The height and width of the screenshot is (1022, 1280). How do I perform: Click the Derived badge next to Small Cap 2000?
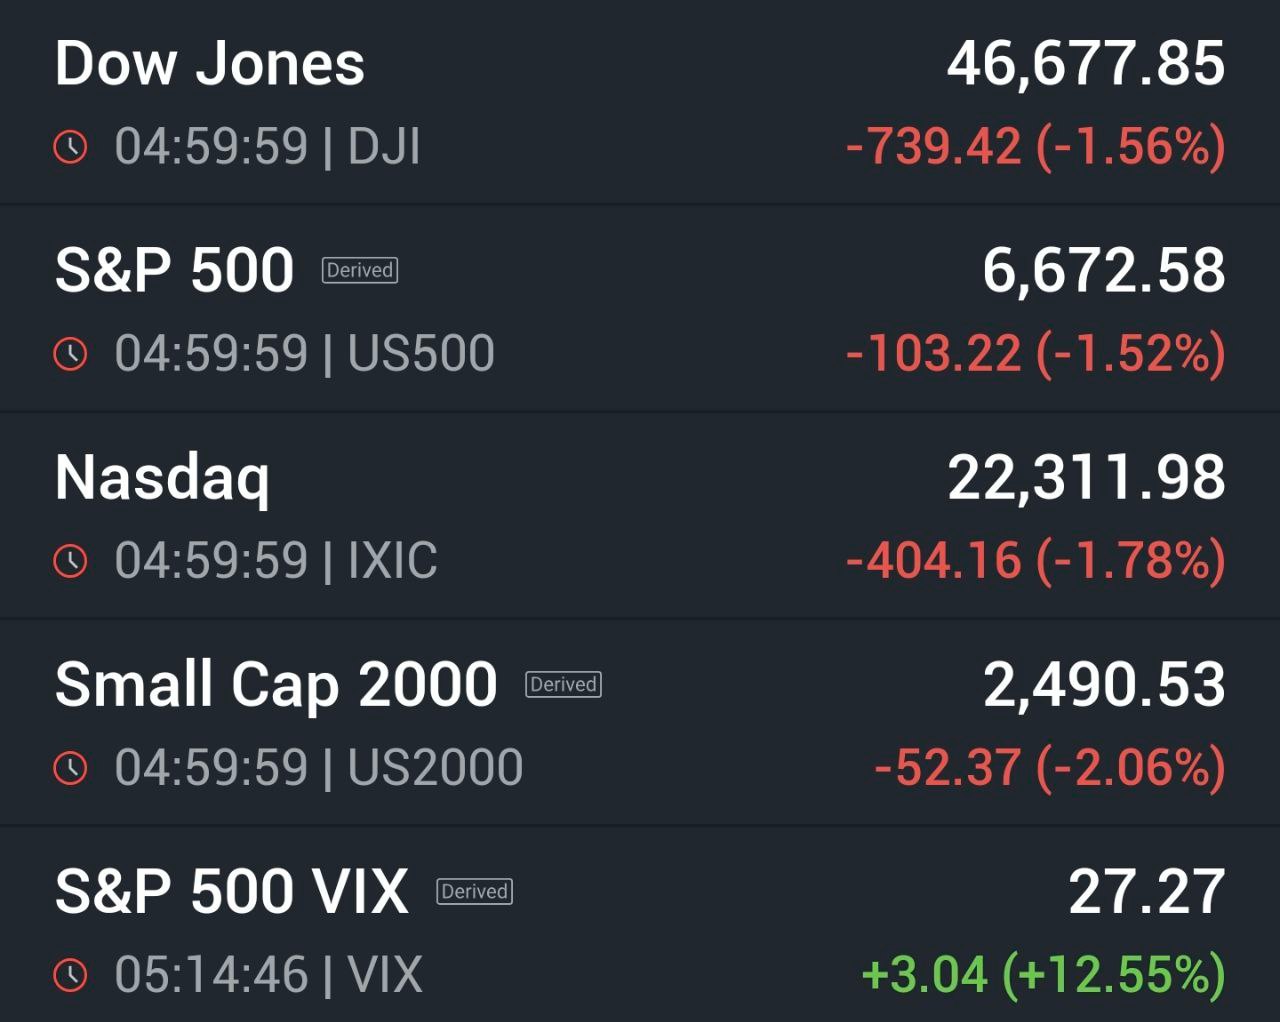[x=563, y=684]
